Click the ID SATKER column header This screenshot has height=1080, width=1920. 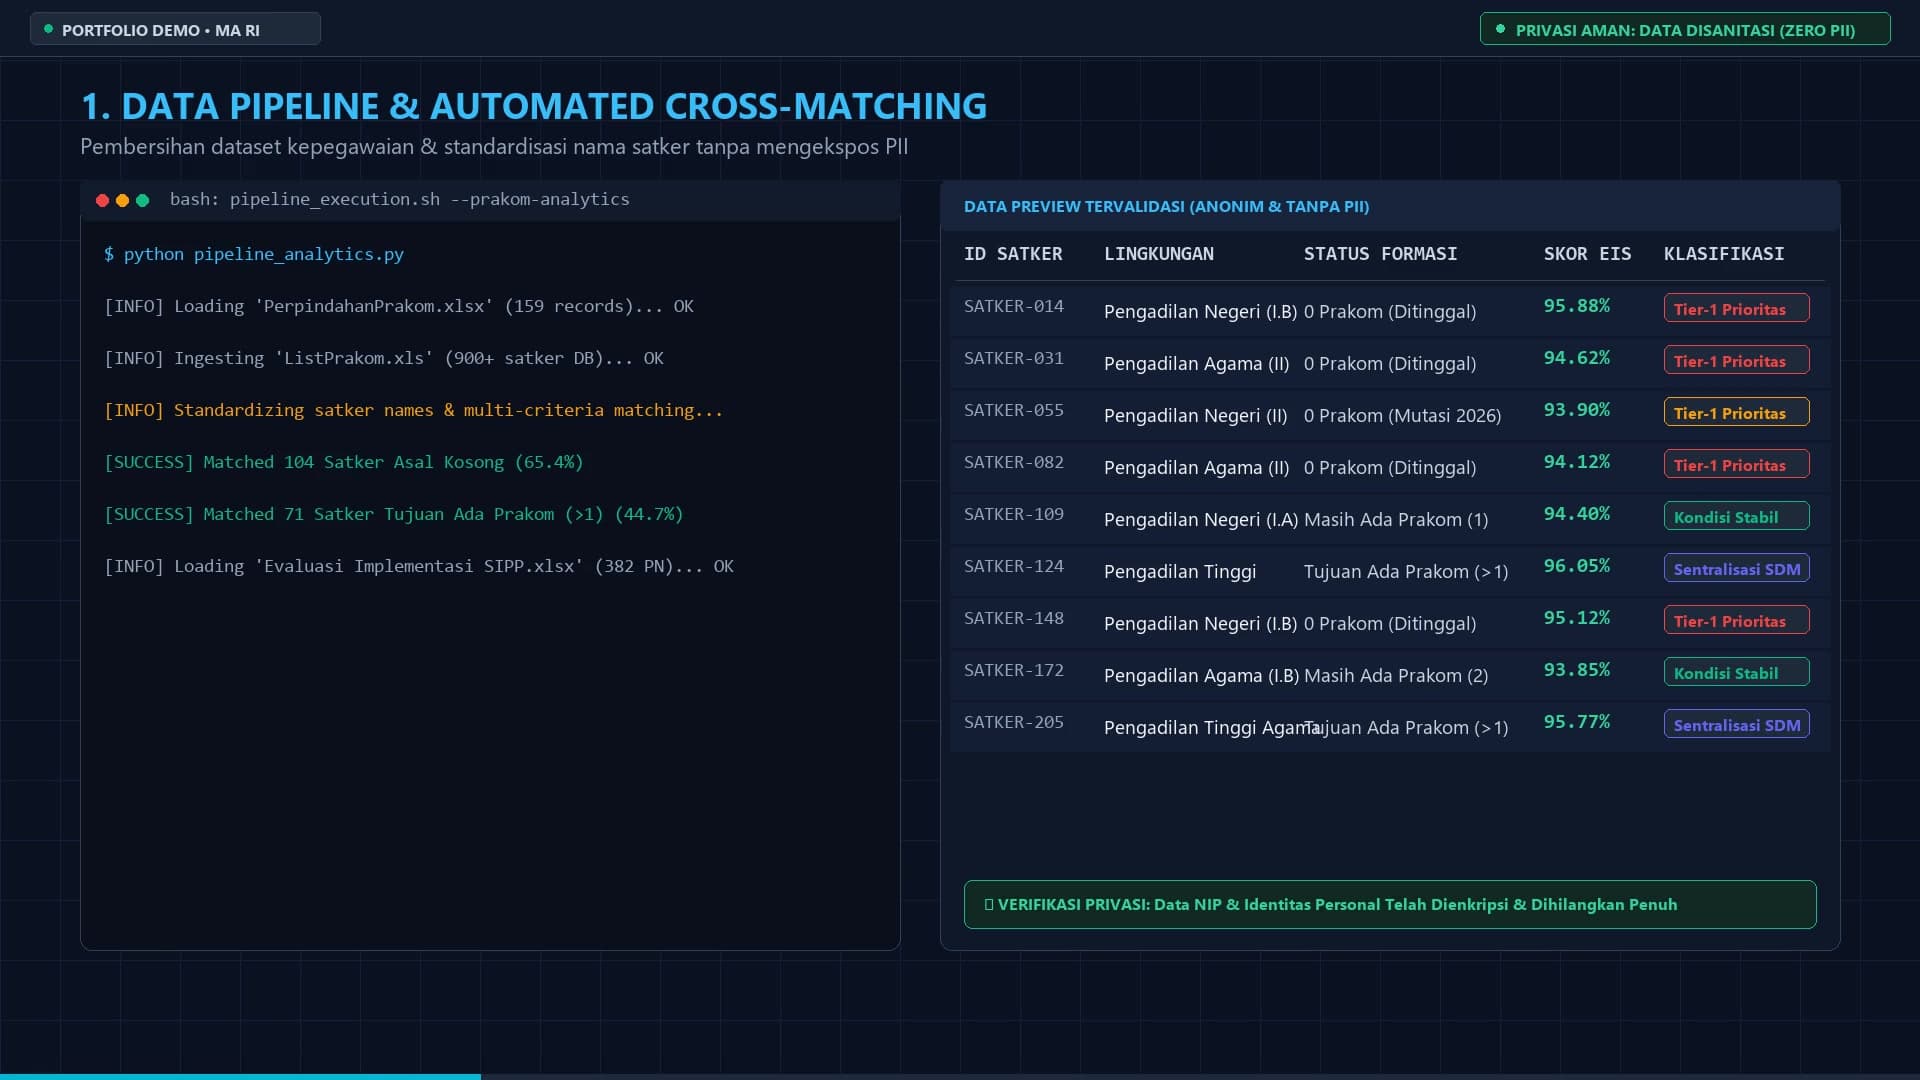1013,254
